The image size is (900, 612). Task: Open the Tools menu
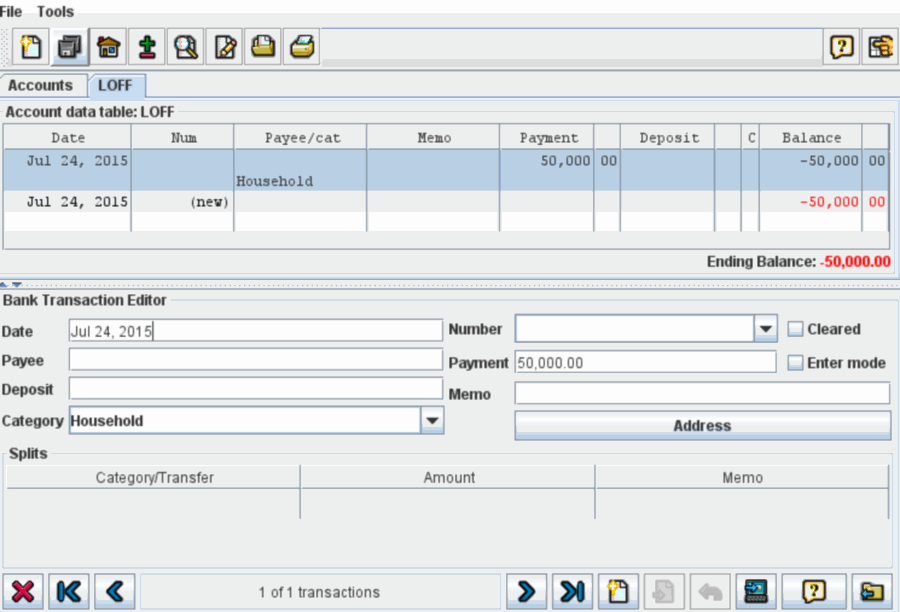[55, 11]
